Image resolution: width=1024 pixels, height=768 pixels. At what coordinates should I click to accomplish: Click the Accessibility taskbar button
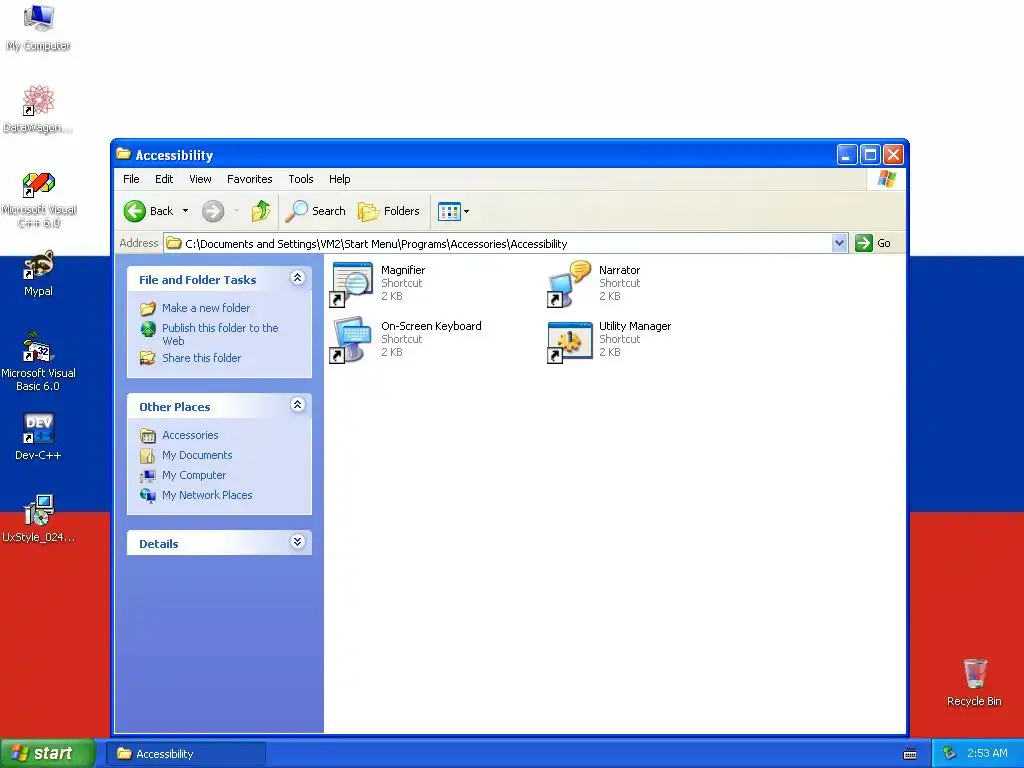[x=187, y=754]
